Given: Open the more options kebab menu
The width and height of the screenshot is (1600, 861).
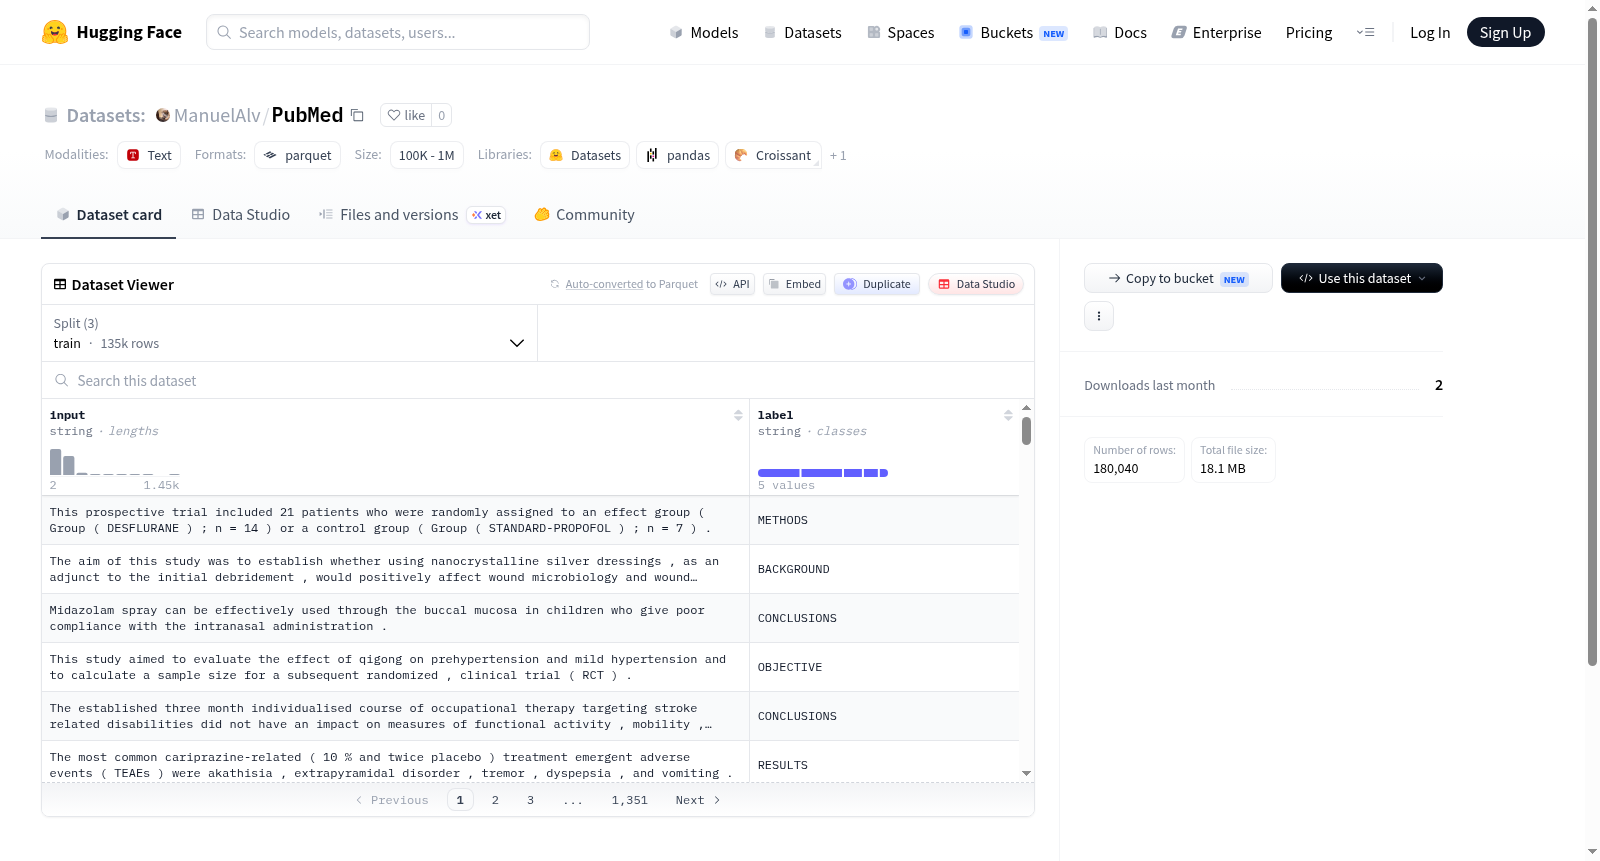Looking at the screenshot, I should tap(1099, 316).
